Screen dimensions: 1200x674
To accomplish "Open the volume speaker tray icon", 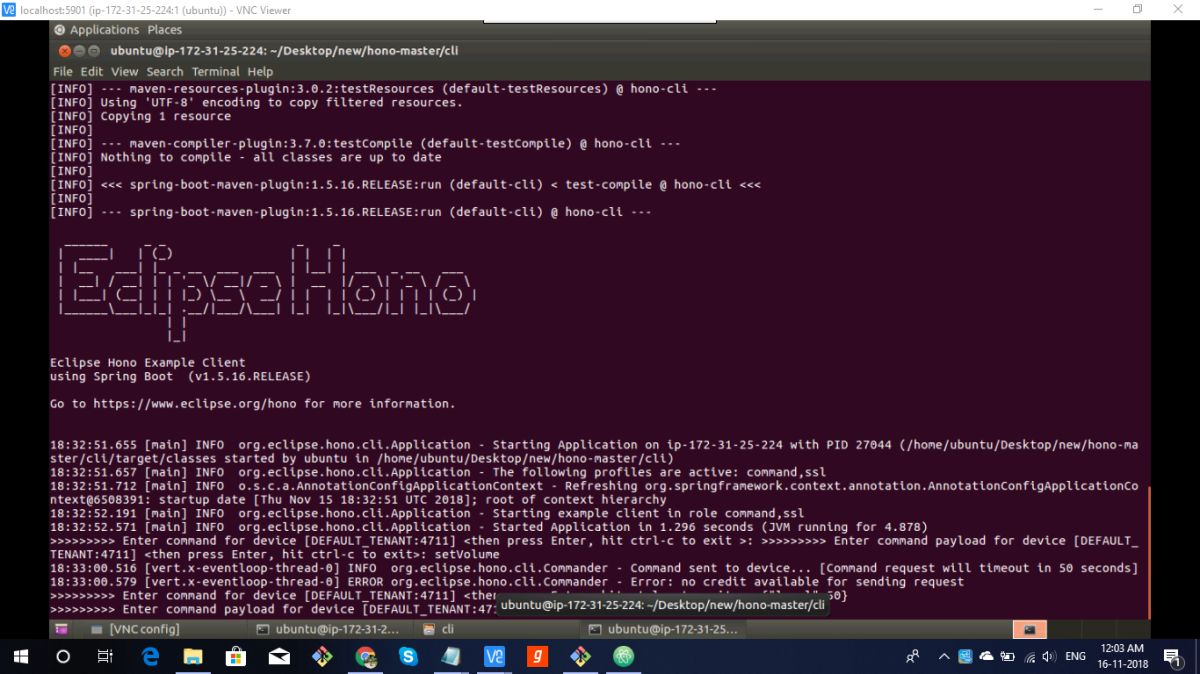I will 1048,657.
